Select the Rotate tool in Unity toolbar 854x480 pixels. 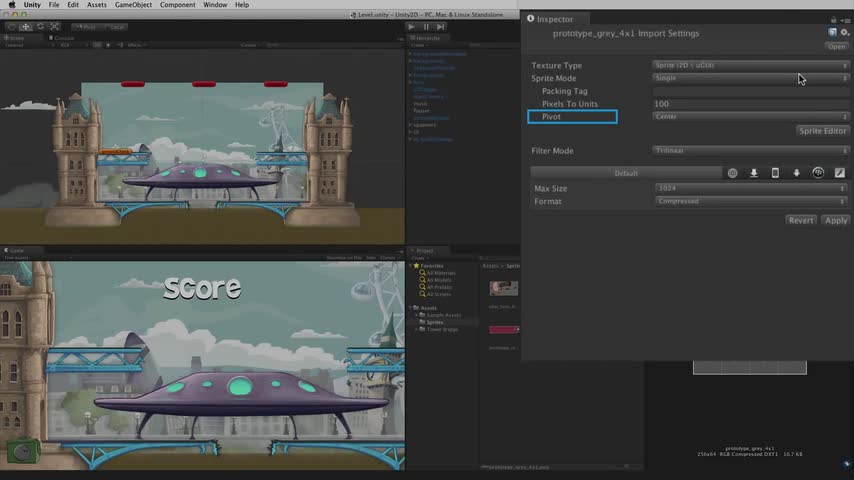(x=40, y=27)
